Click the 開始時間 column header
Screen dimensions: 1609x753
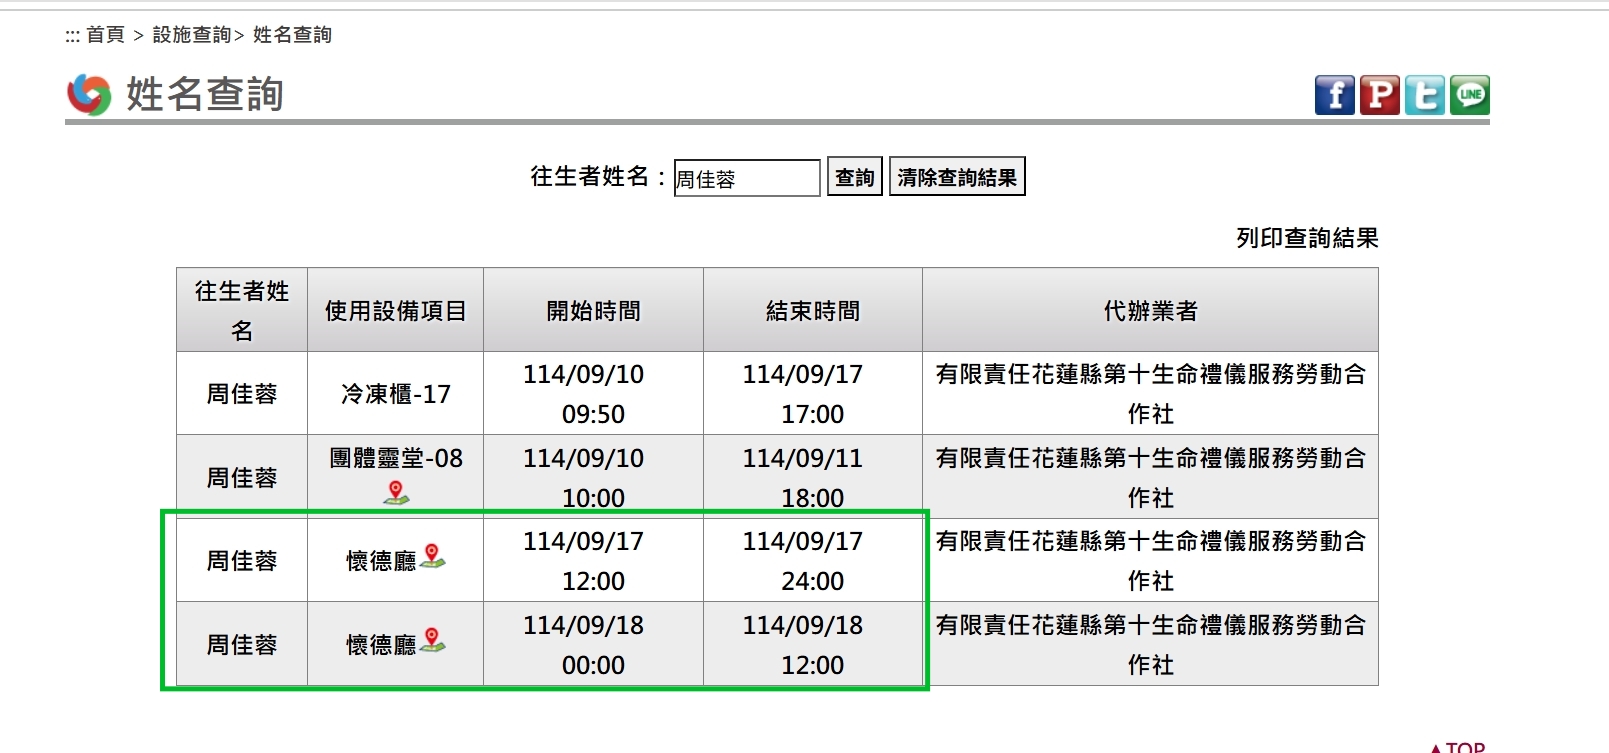(593, 311)
